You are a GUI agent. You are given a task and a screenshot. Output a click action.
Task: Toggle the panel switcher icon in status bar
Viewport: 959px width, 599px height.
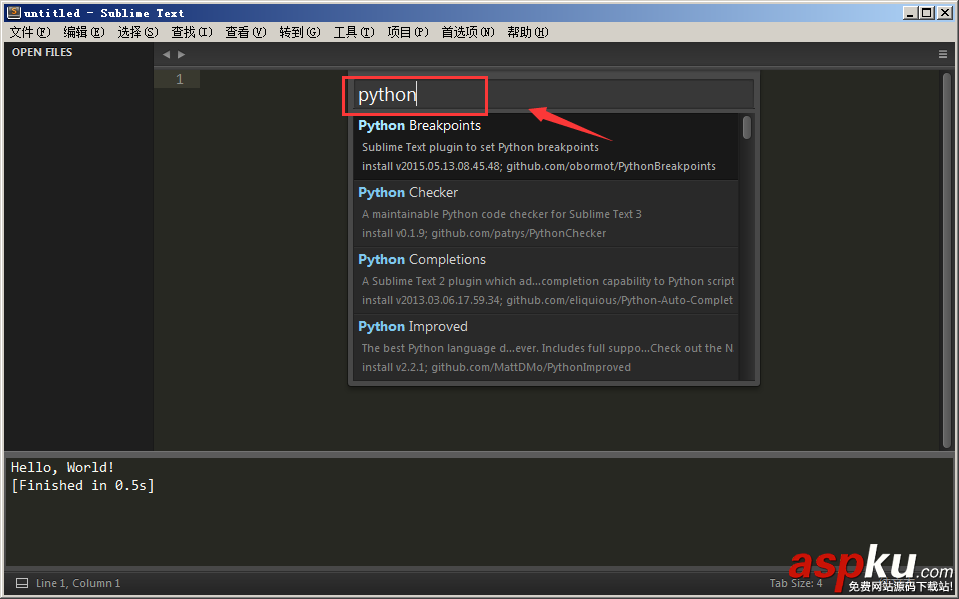(x=21, y=583)
